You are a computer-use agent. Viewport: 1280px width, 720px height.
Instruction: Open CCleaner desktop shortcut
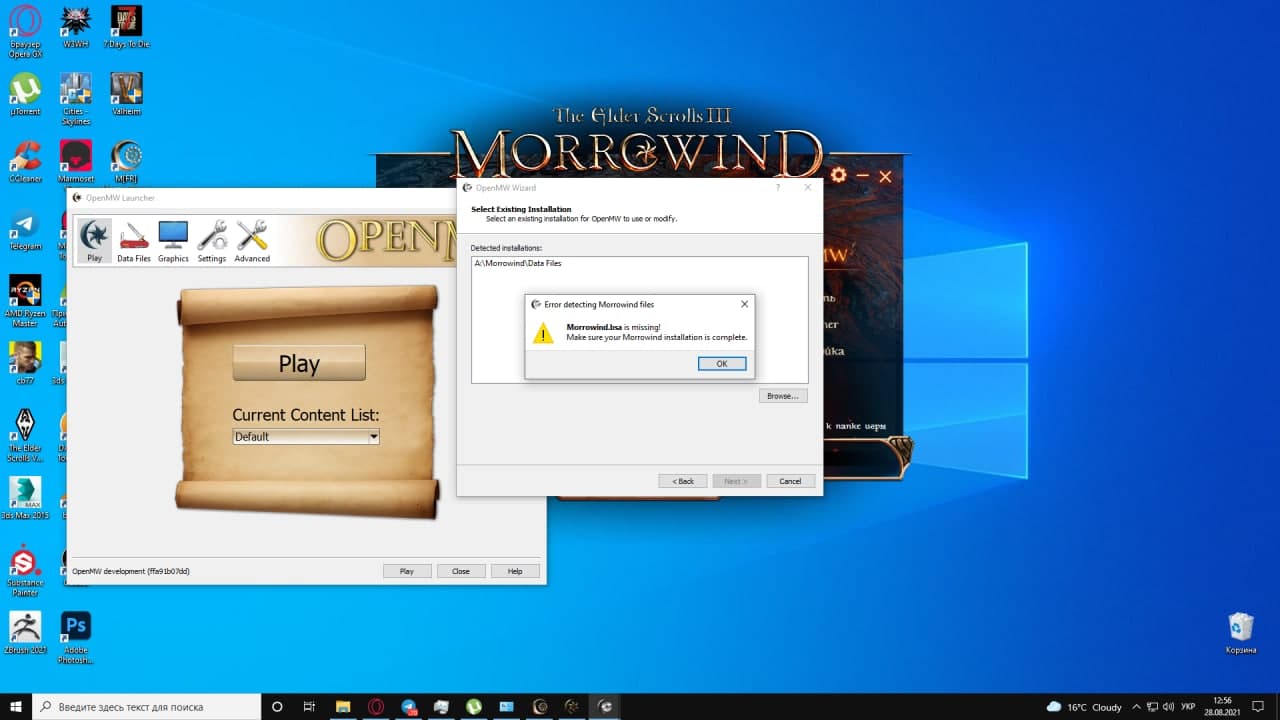[x=25, y=161]
